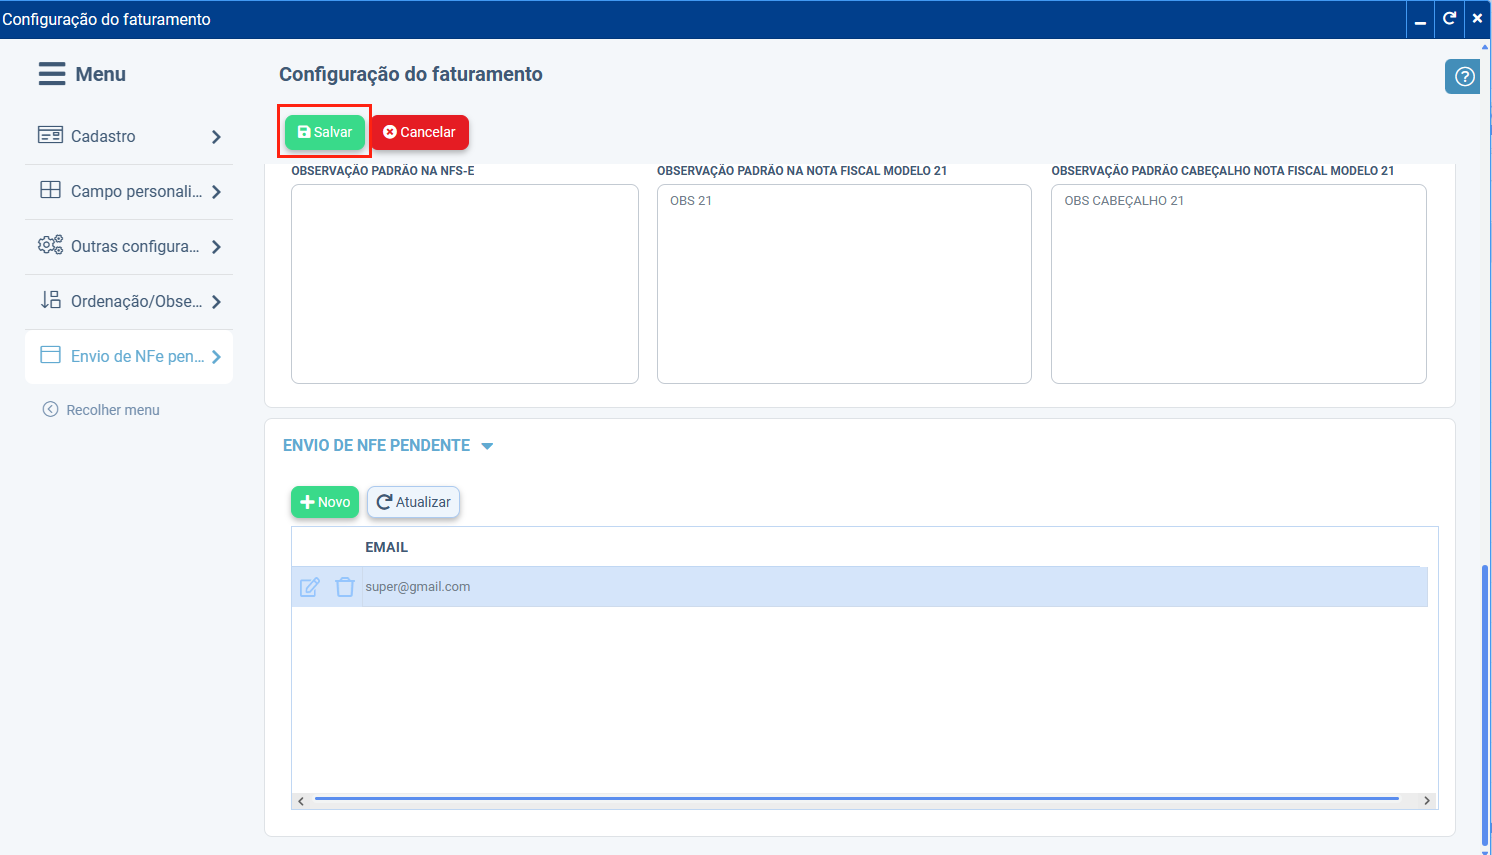Image resolution: width=1492 pixels, height=855 pixels.
Task: Click the Novo button
Action: (x=325, y=502)
